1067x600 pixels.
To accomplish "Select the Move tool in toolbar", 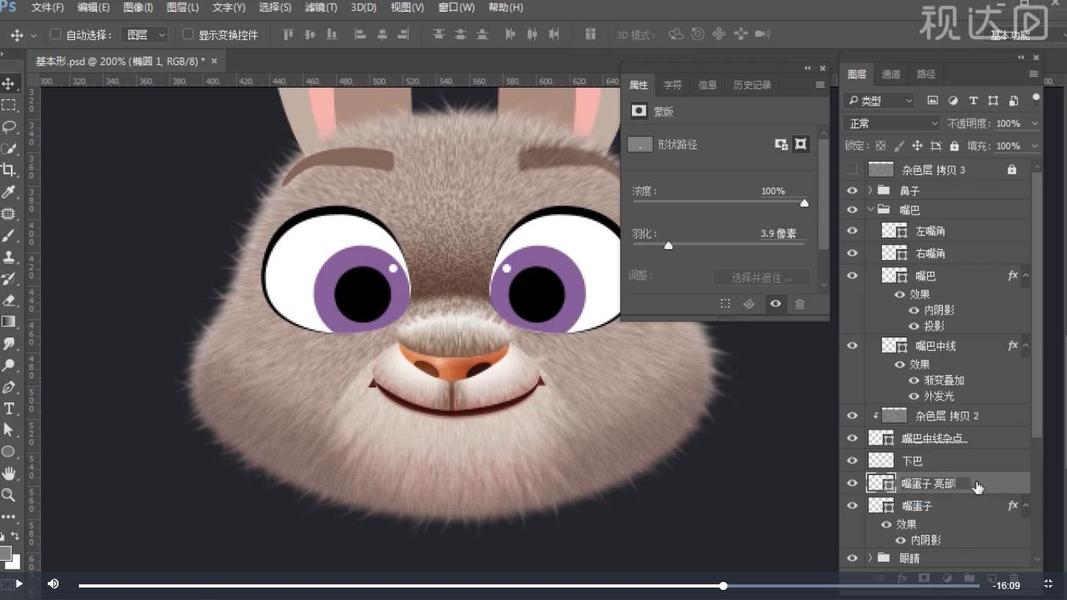I will coord(9,84).
